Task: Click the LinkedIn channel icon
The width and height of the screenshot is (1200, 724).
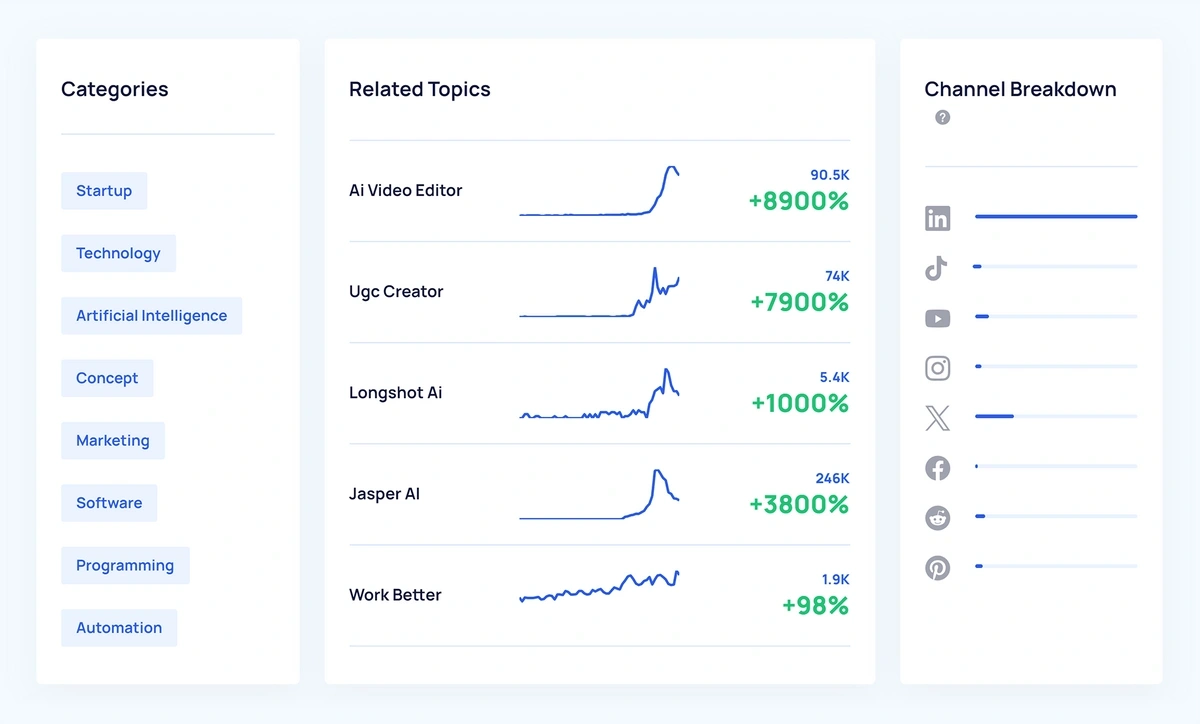Action: click(937, 218)
